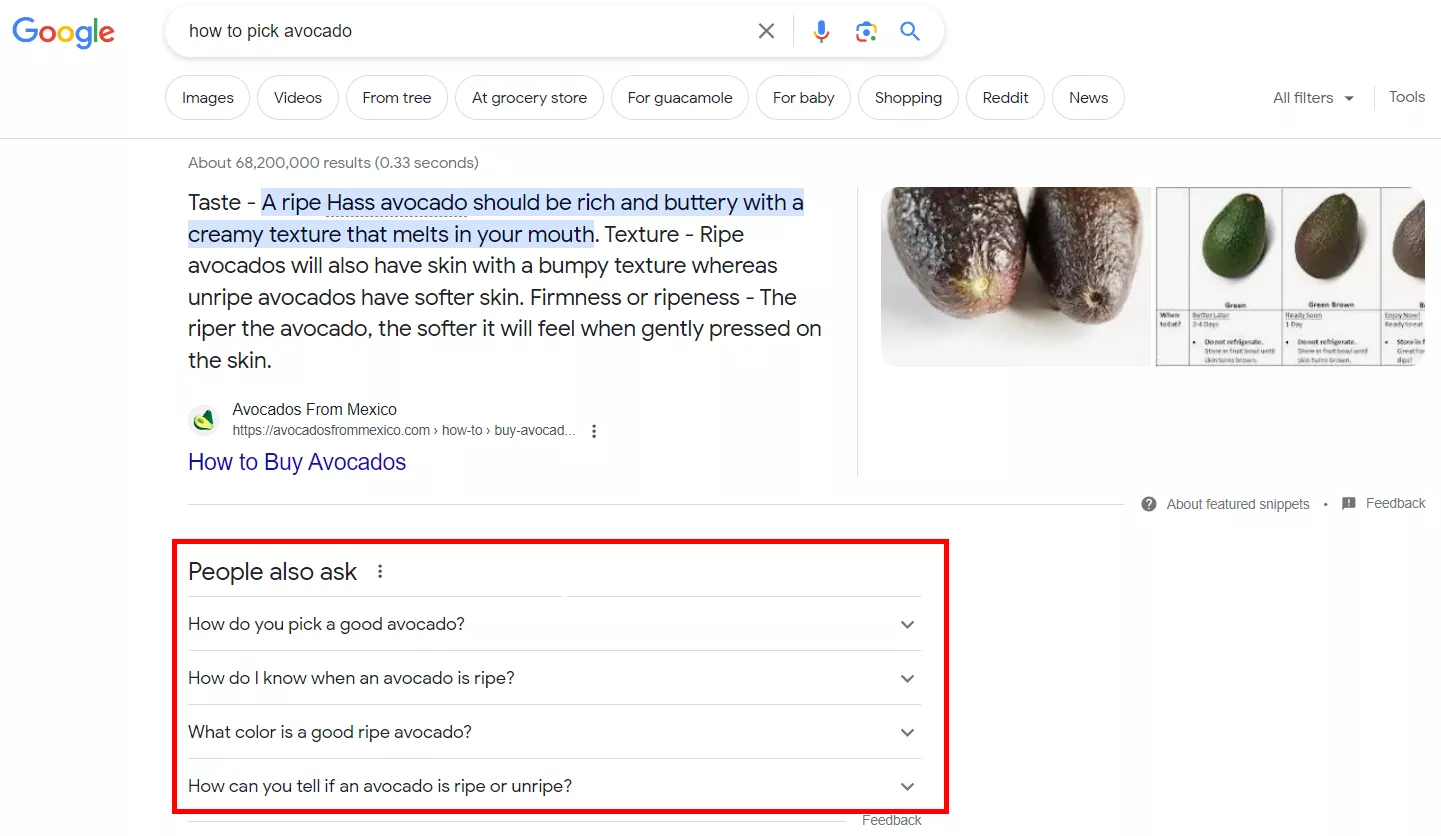Image resolution: width=1441 pixels, height=836 pixels.
Task: Open three-dot menu beside Avocados From Mexico
Action: tap(594, 431)
